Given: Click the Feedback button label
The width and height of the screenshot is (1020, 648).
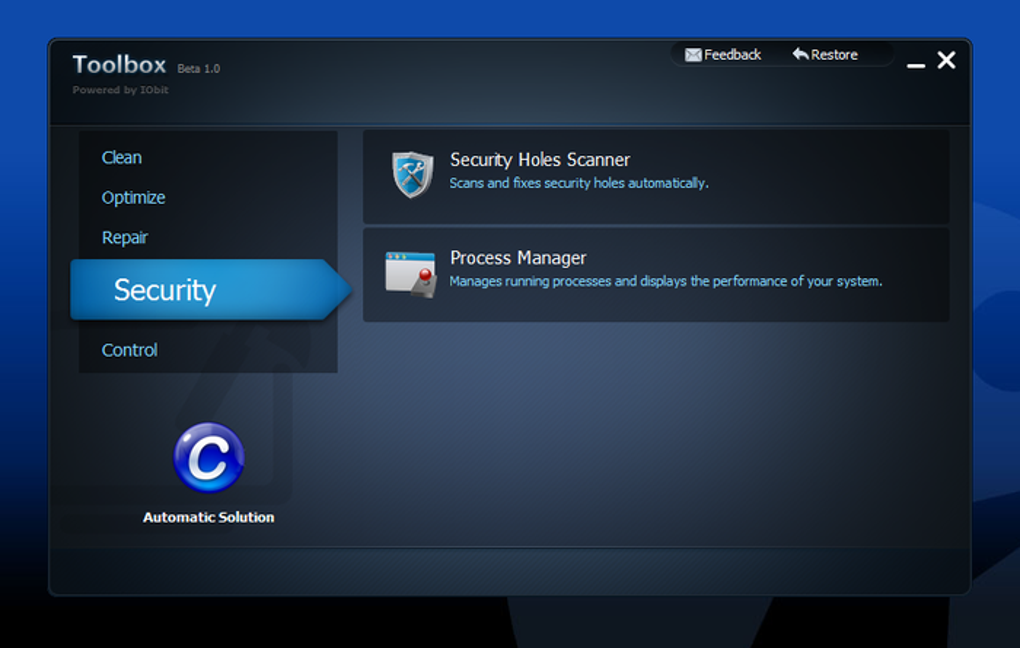Looking at the screenshot, I should 732,55.
